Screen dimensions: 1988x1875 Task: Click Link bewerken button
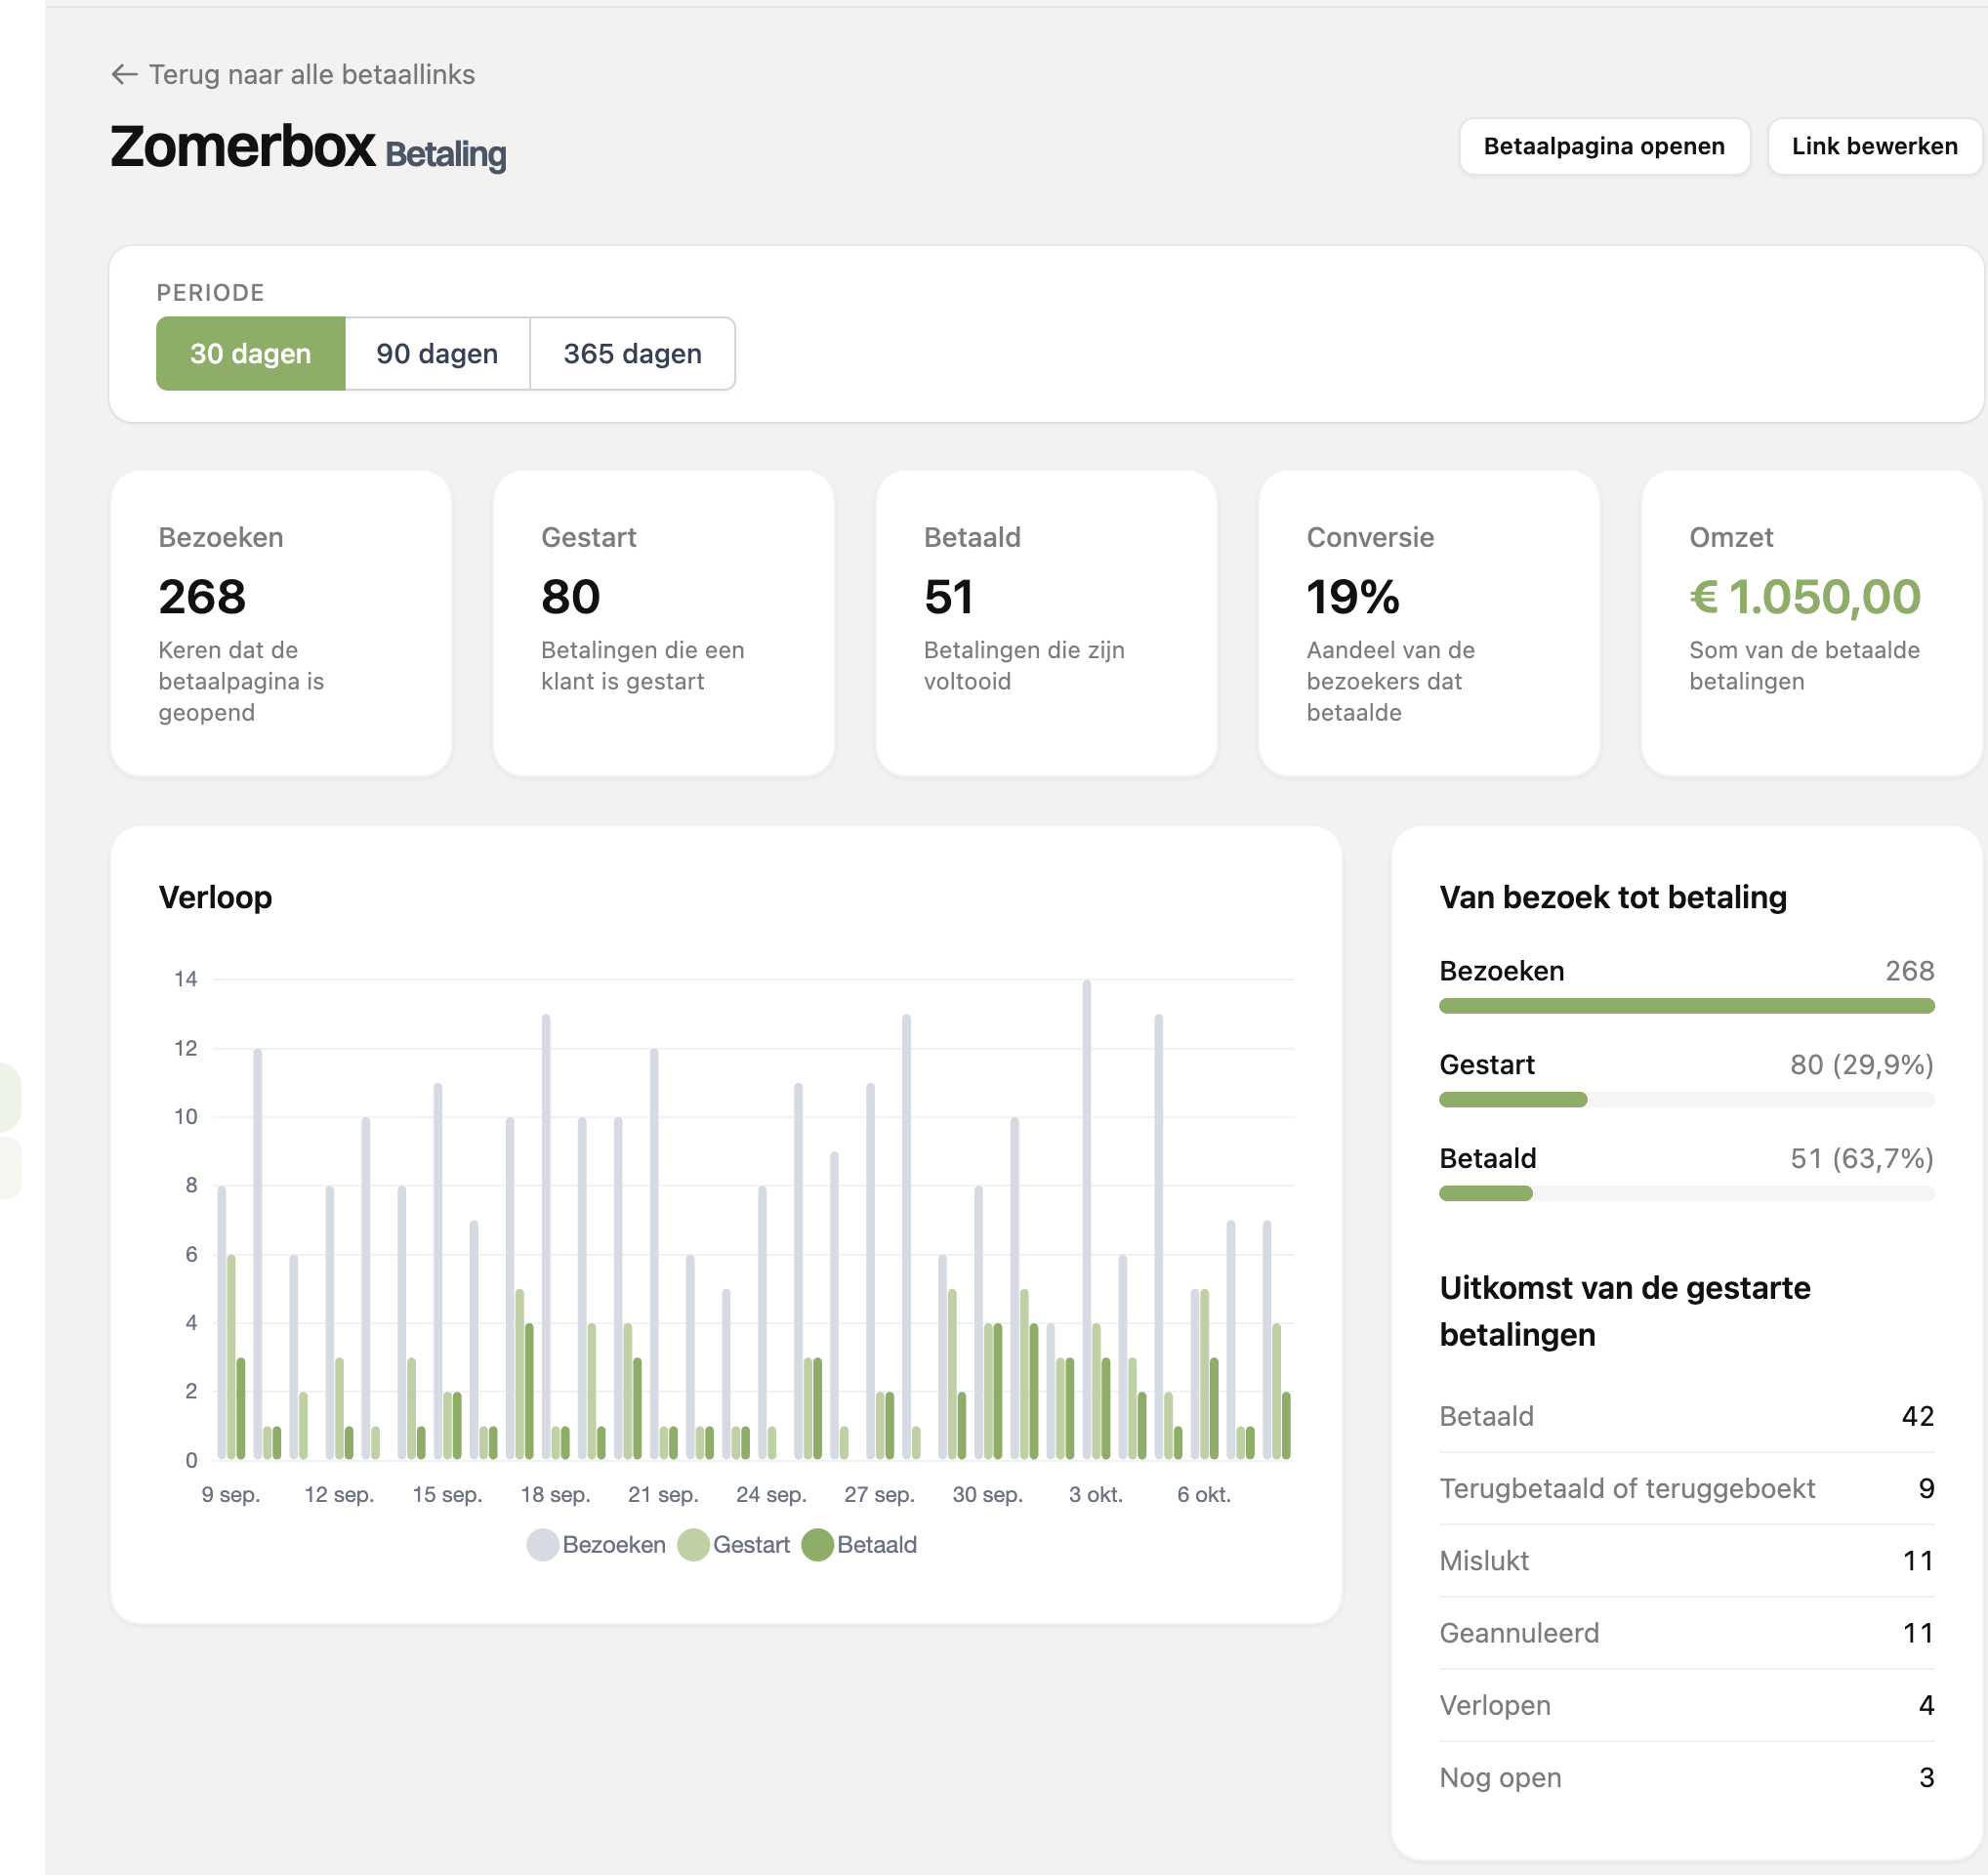[1873, 146]
